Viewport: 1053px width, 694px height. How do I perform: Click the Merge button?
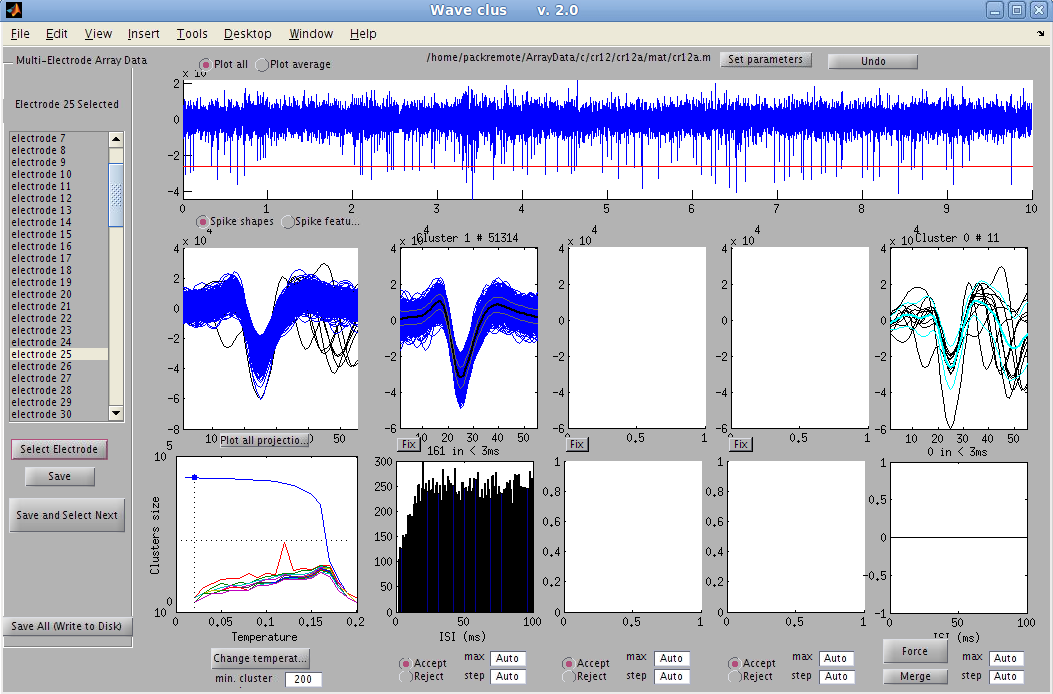pos(914,676)
